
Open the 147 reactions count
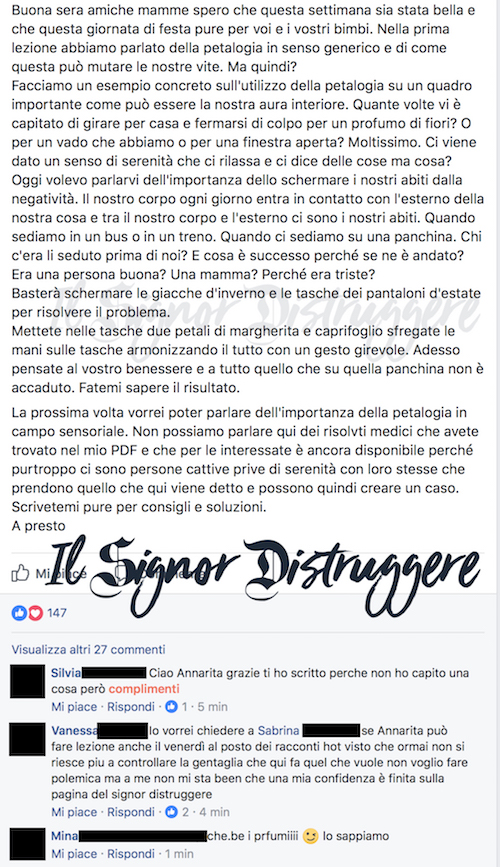[x=57, y=613]
